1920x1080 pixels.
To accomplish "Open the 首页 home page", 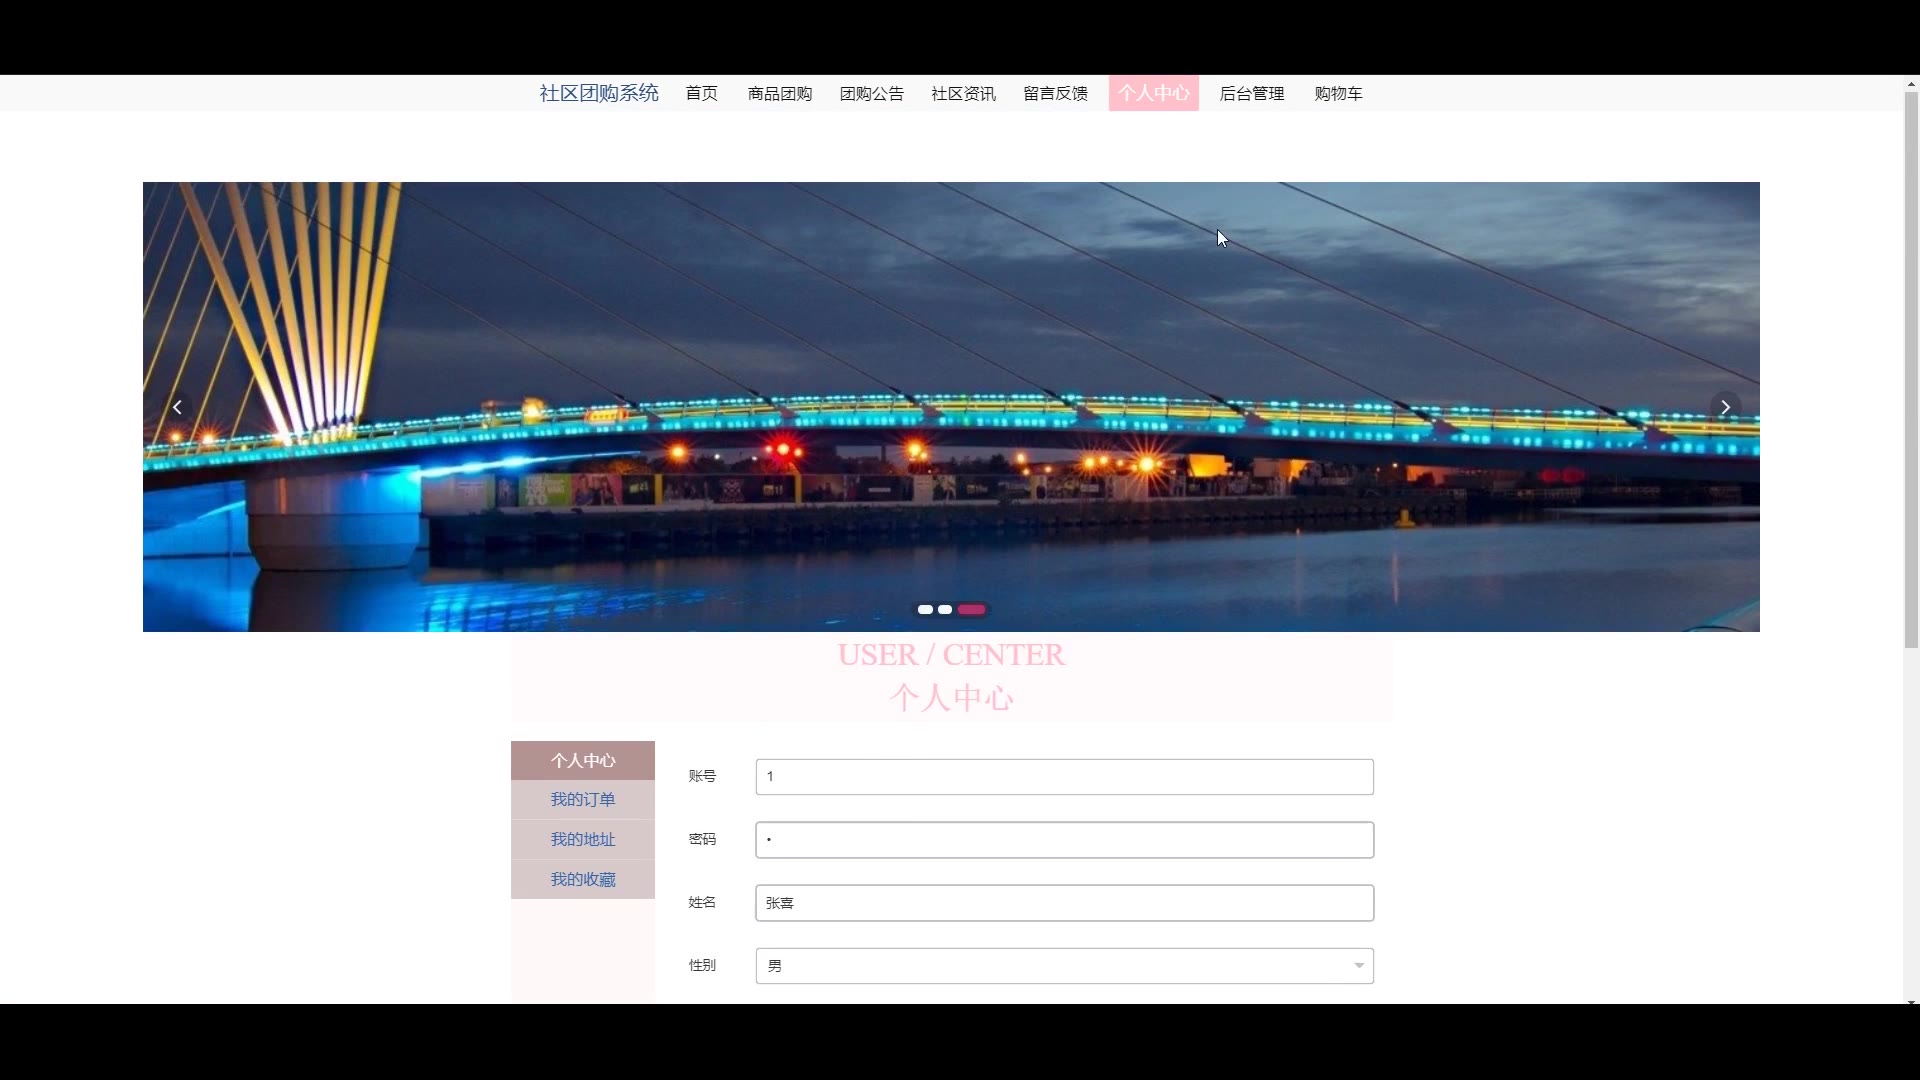I will coord(701,93).
